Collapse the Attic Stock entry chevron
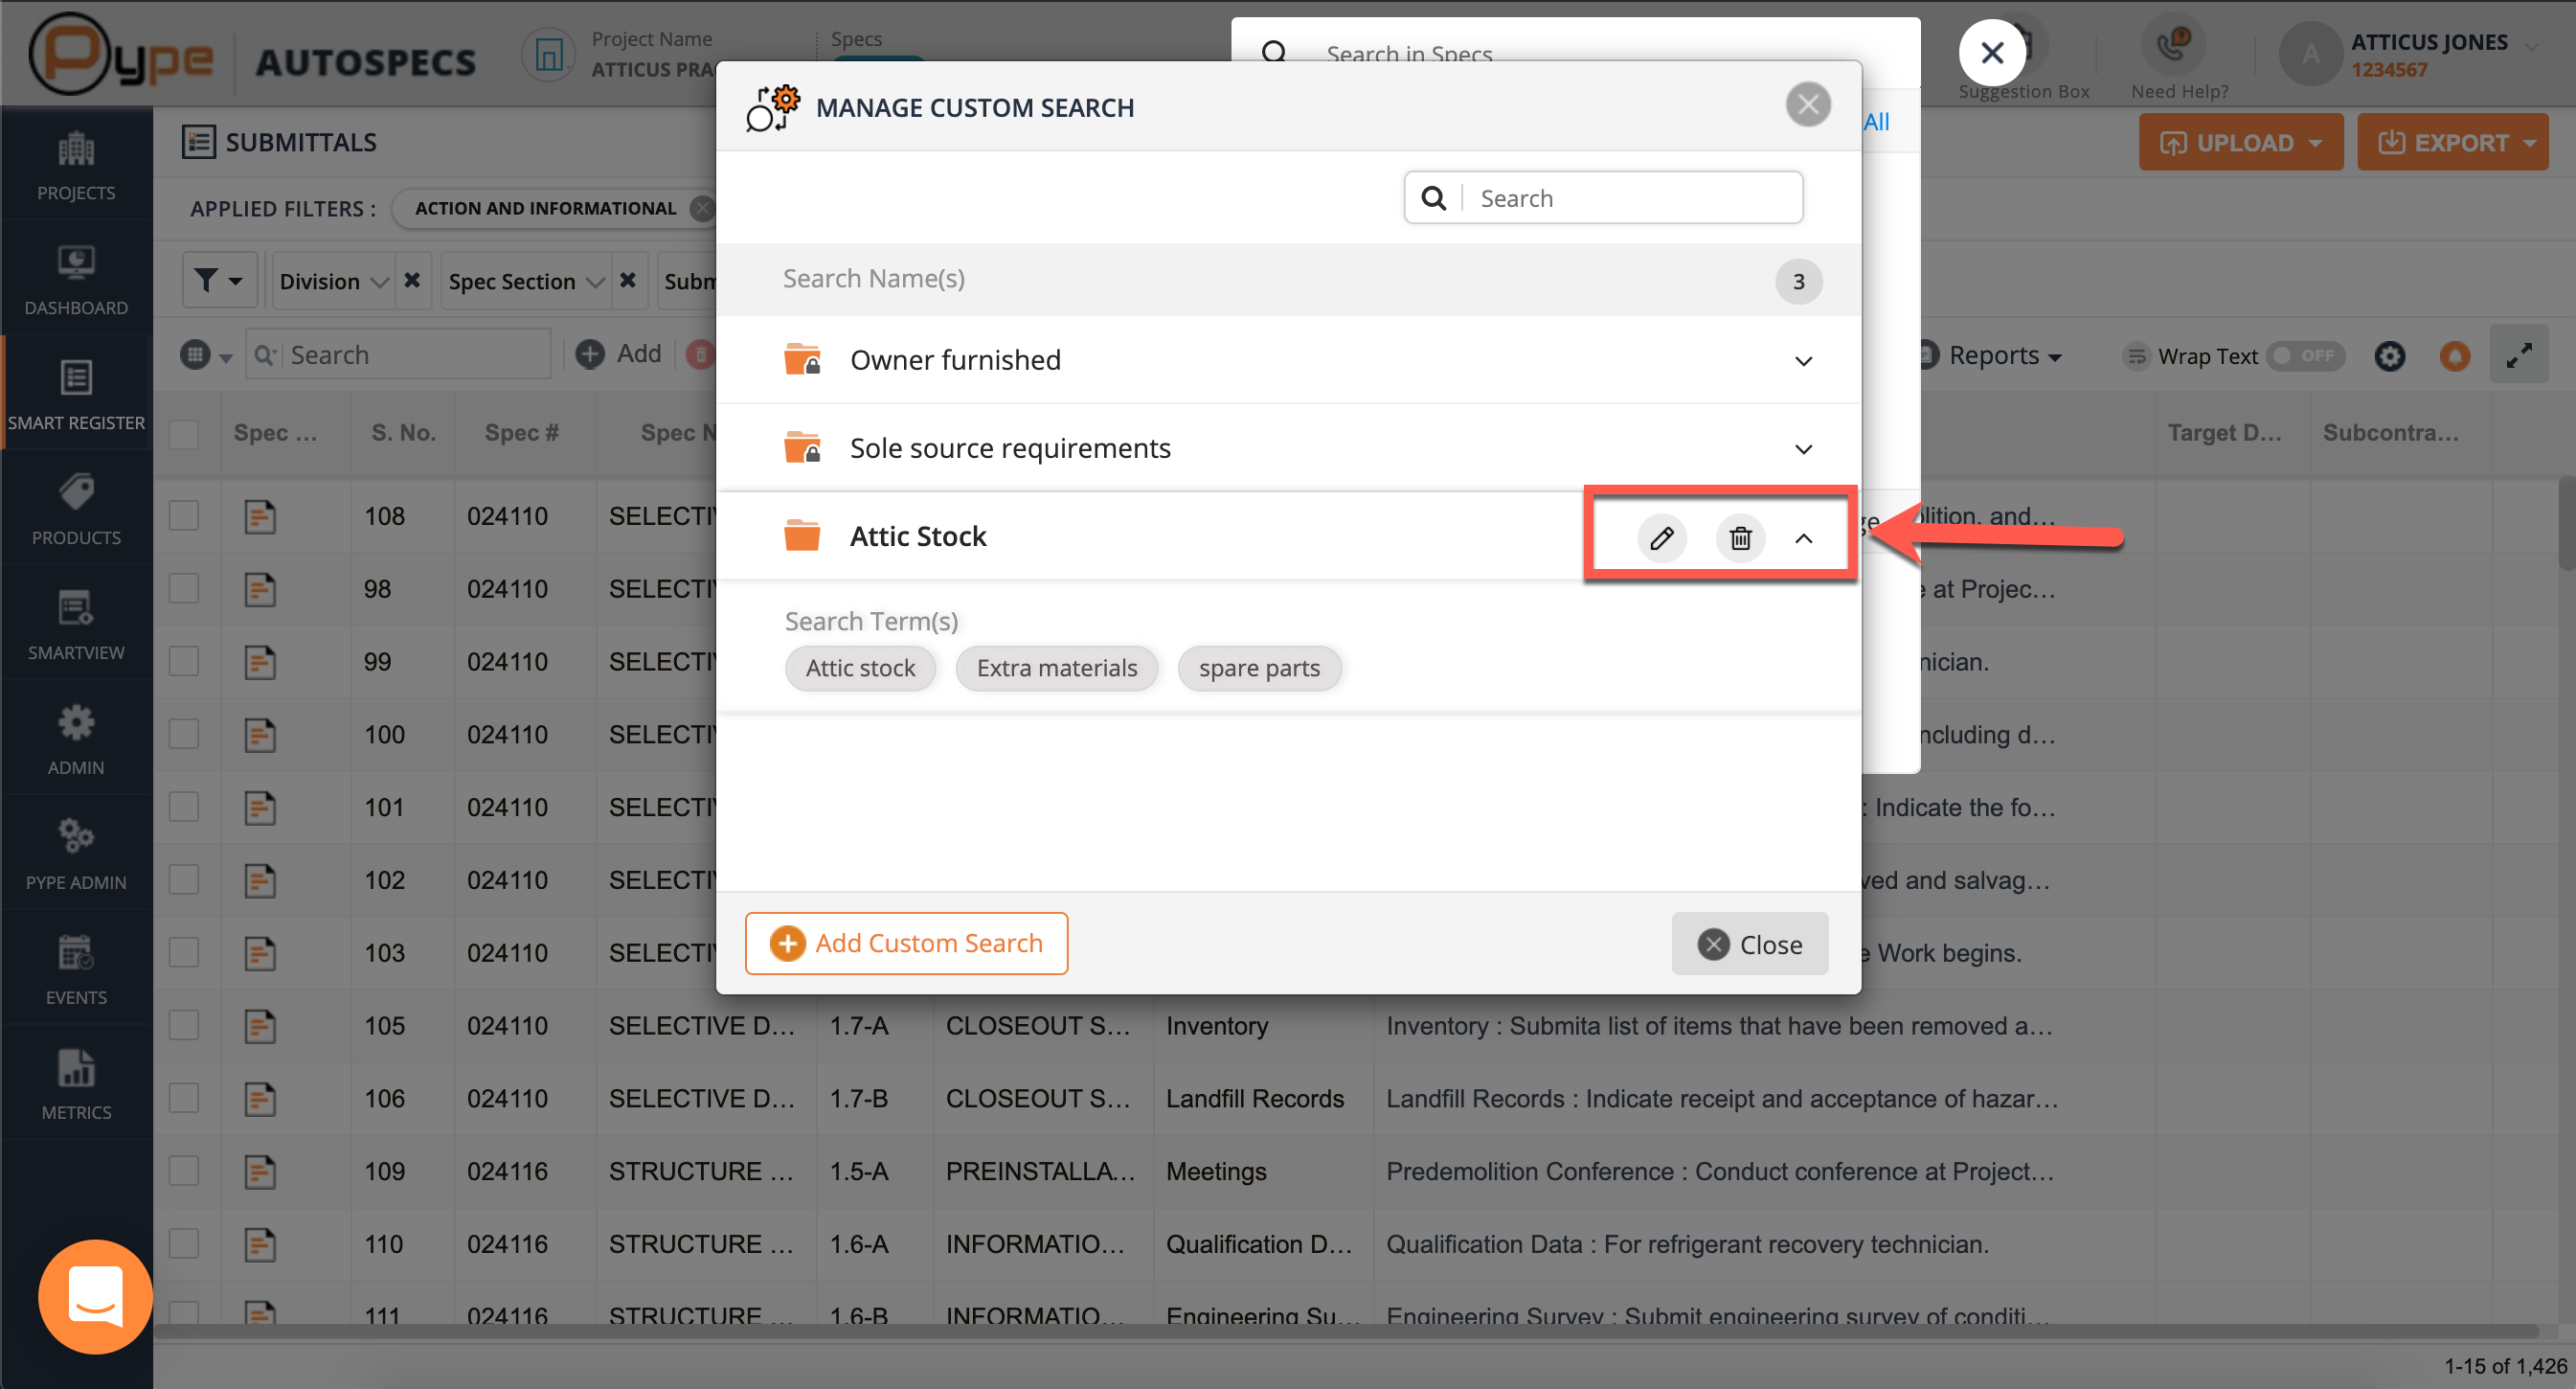2576x1389 pixels. pos(1803,538)
